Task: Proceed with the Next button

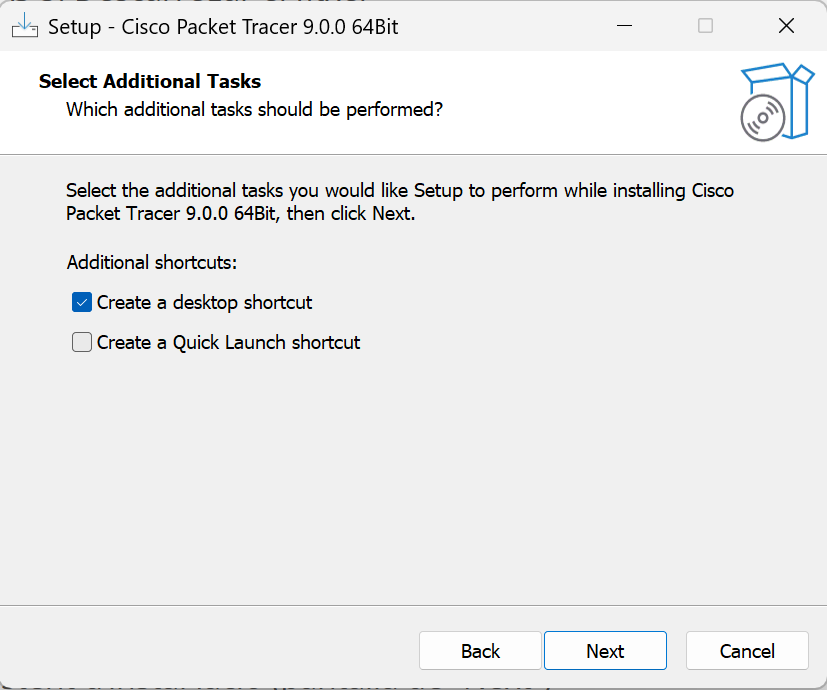Action: [605, 650]
